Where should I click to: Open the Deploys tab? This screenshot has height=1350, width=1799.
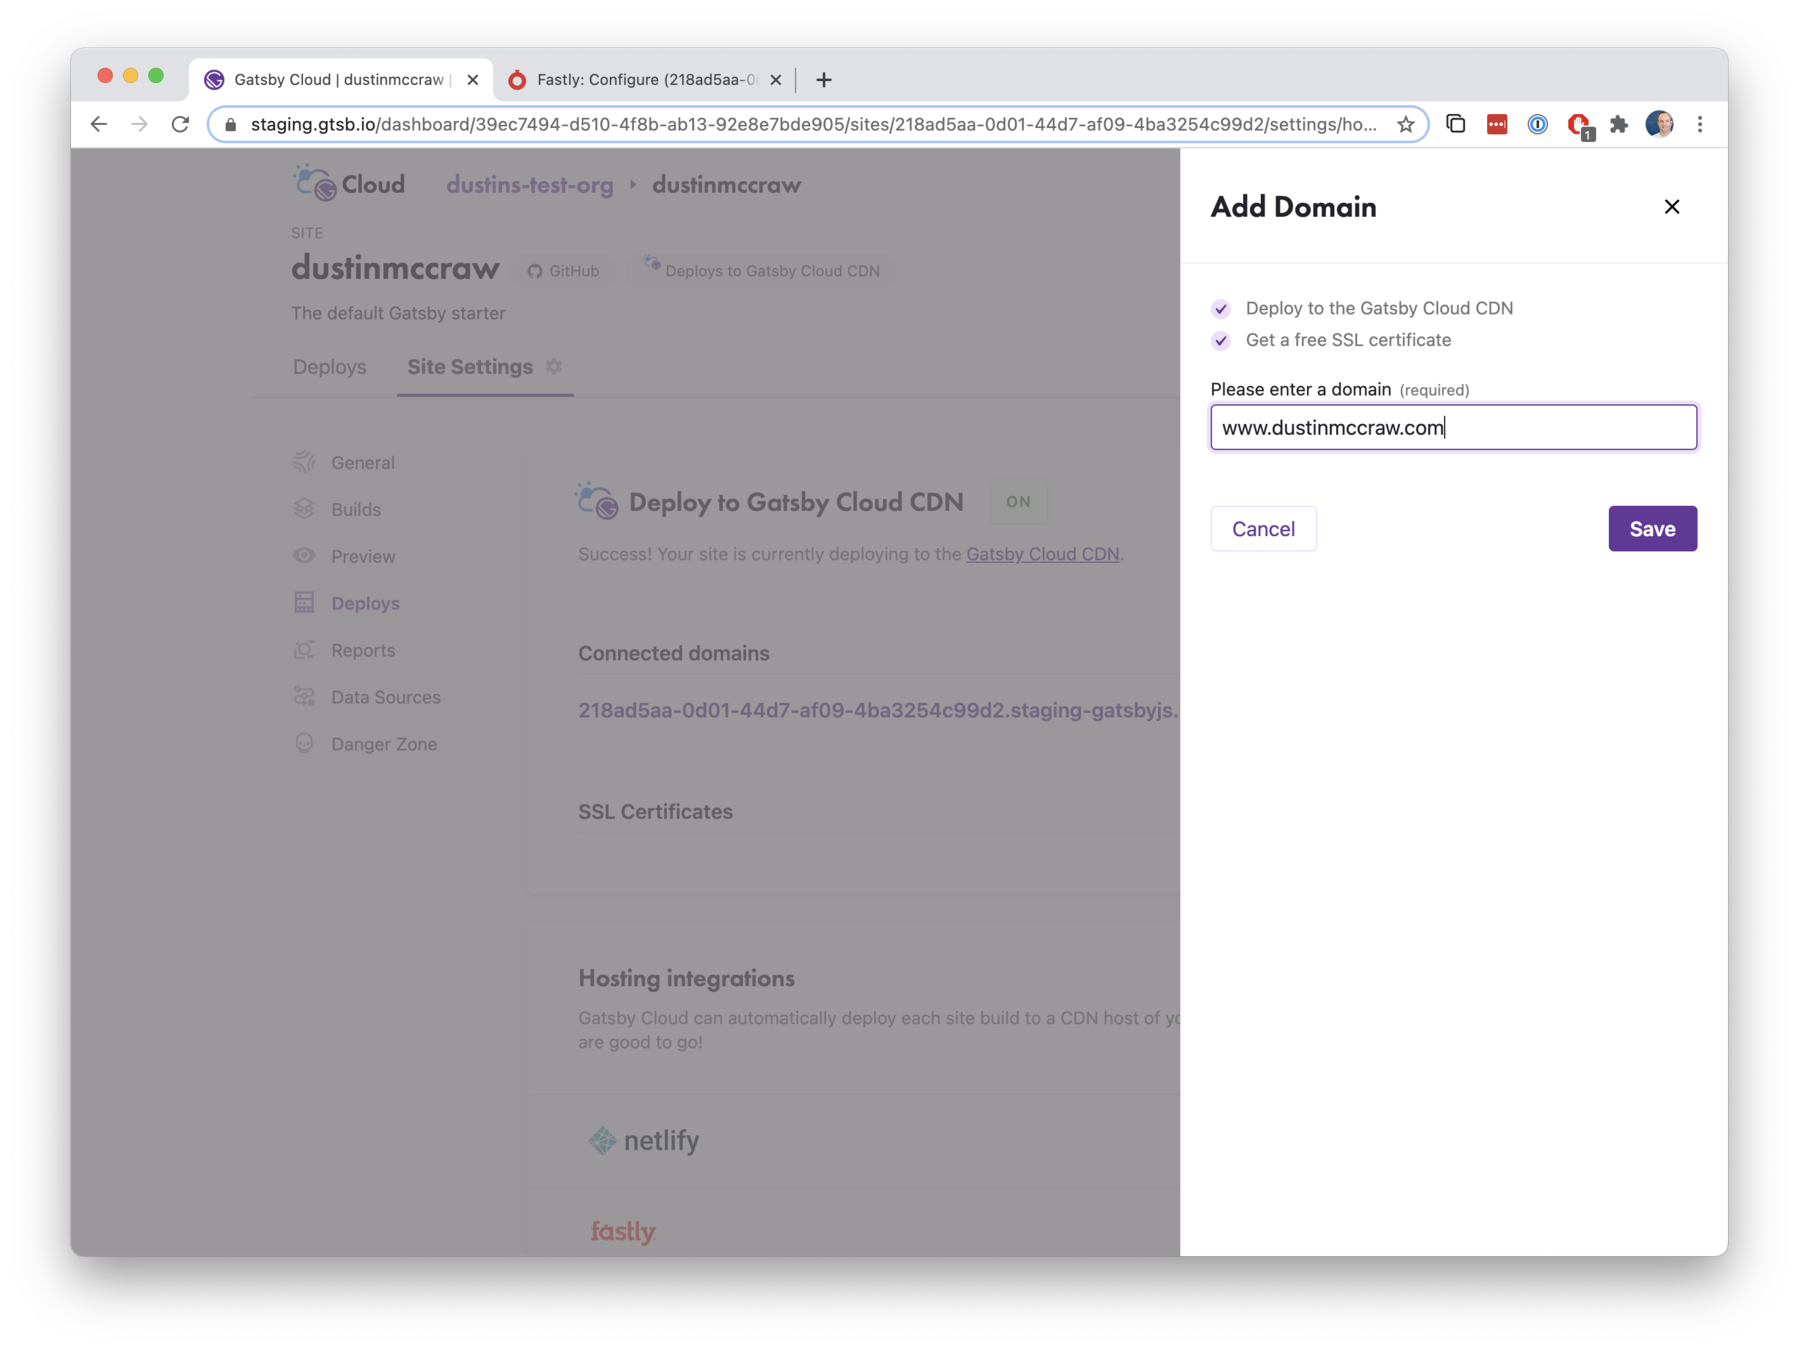tap(329, 367)
